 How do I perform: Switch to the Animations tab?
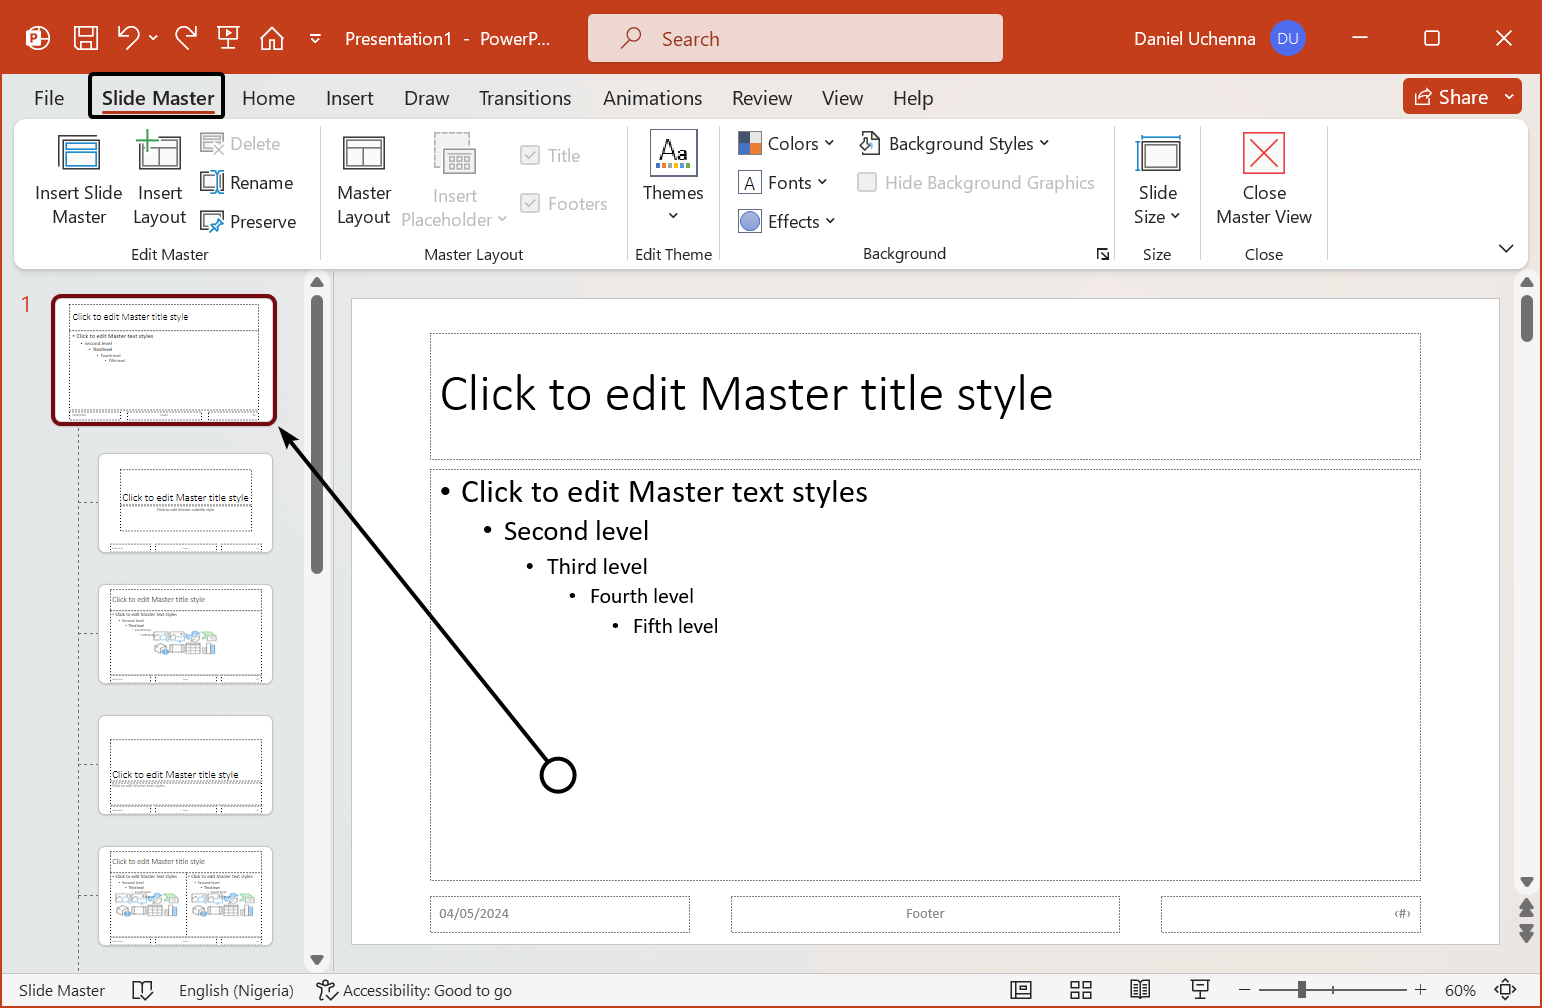click(x=652, y=98)
